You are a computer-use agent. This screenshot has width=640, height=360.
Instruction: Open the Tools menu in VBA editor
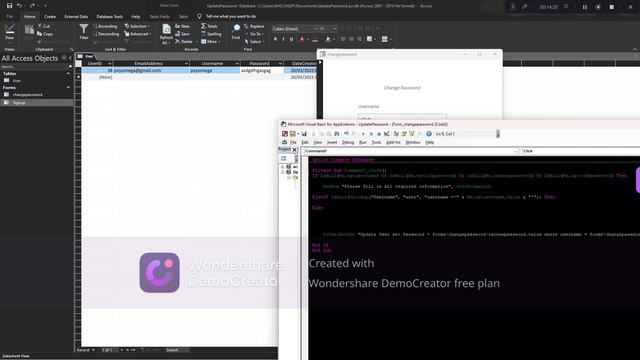tap(376, 142)
